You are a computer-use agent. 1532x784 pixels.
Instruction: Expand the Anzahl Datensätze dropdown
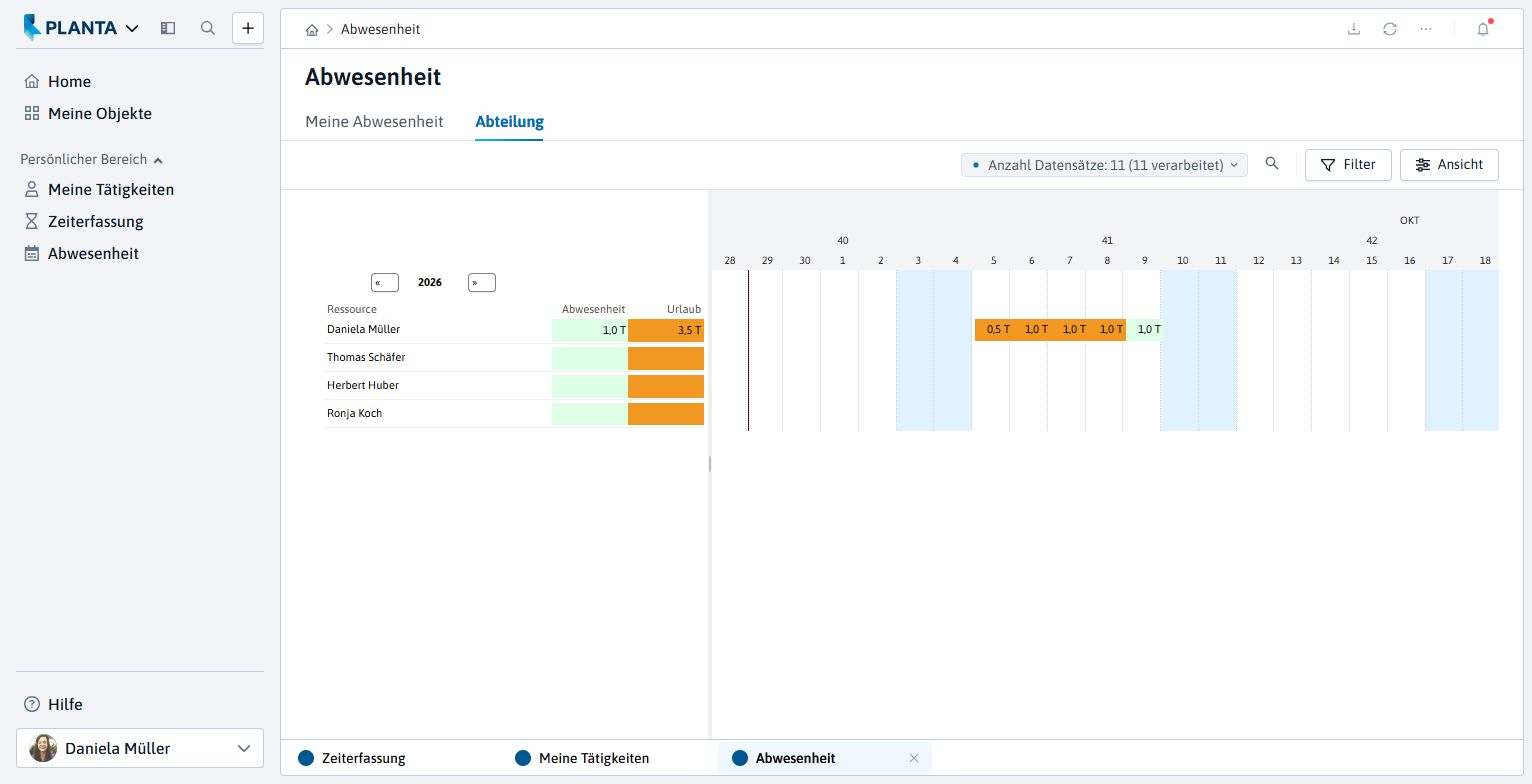(1104, 165)
